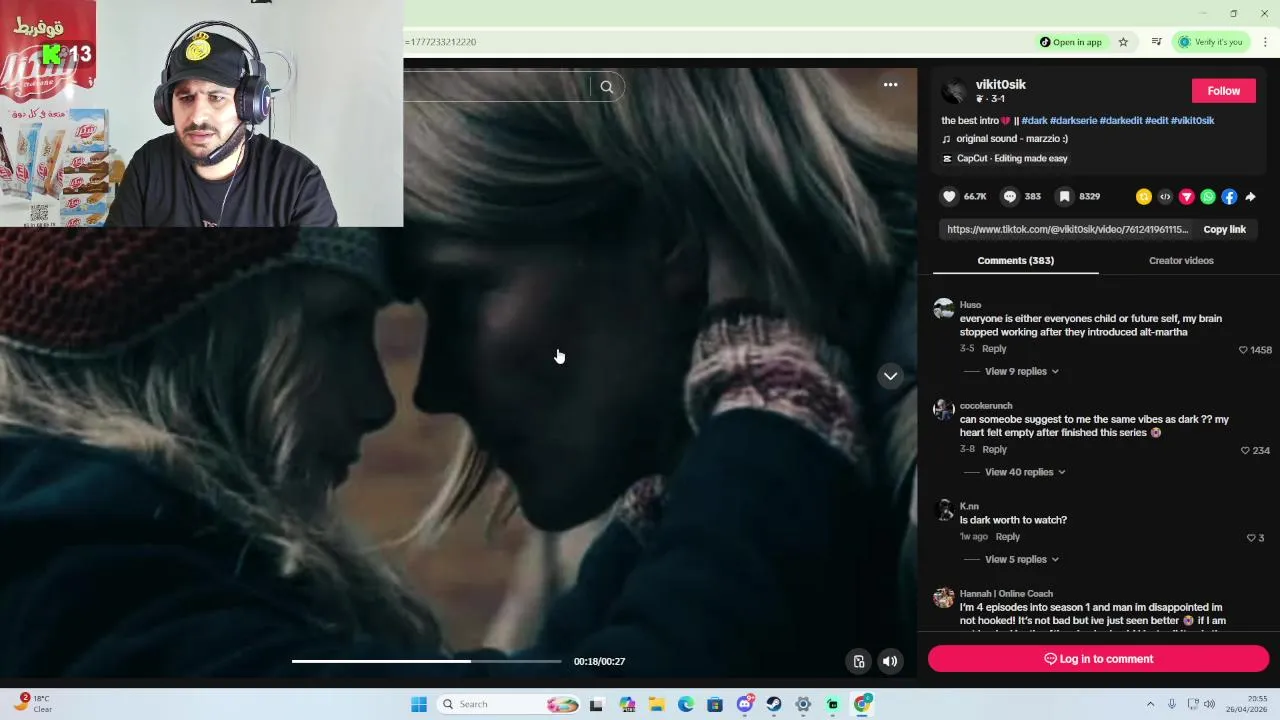Open vikit0sik's profile avatar
The height and width of the screenshot is (720, 1280).
(x=955, y=91)
